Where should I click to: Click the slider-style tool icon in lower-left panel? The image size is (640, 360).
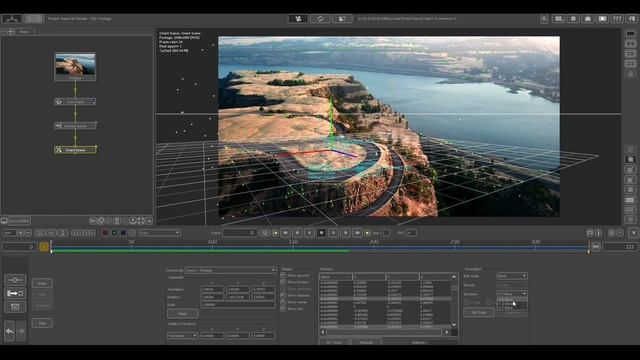[x=15, y=280]
